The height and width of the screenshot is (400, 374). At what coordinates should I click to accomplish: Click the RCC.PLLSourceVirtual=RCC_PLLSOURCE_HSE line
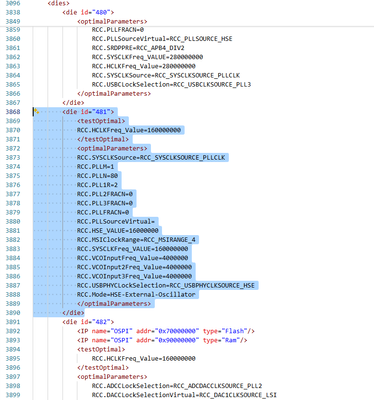point(162,39)
